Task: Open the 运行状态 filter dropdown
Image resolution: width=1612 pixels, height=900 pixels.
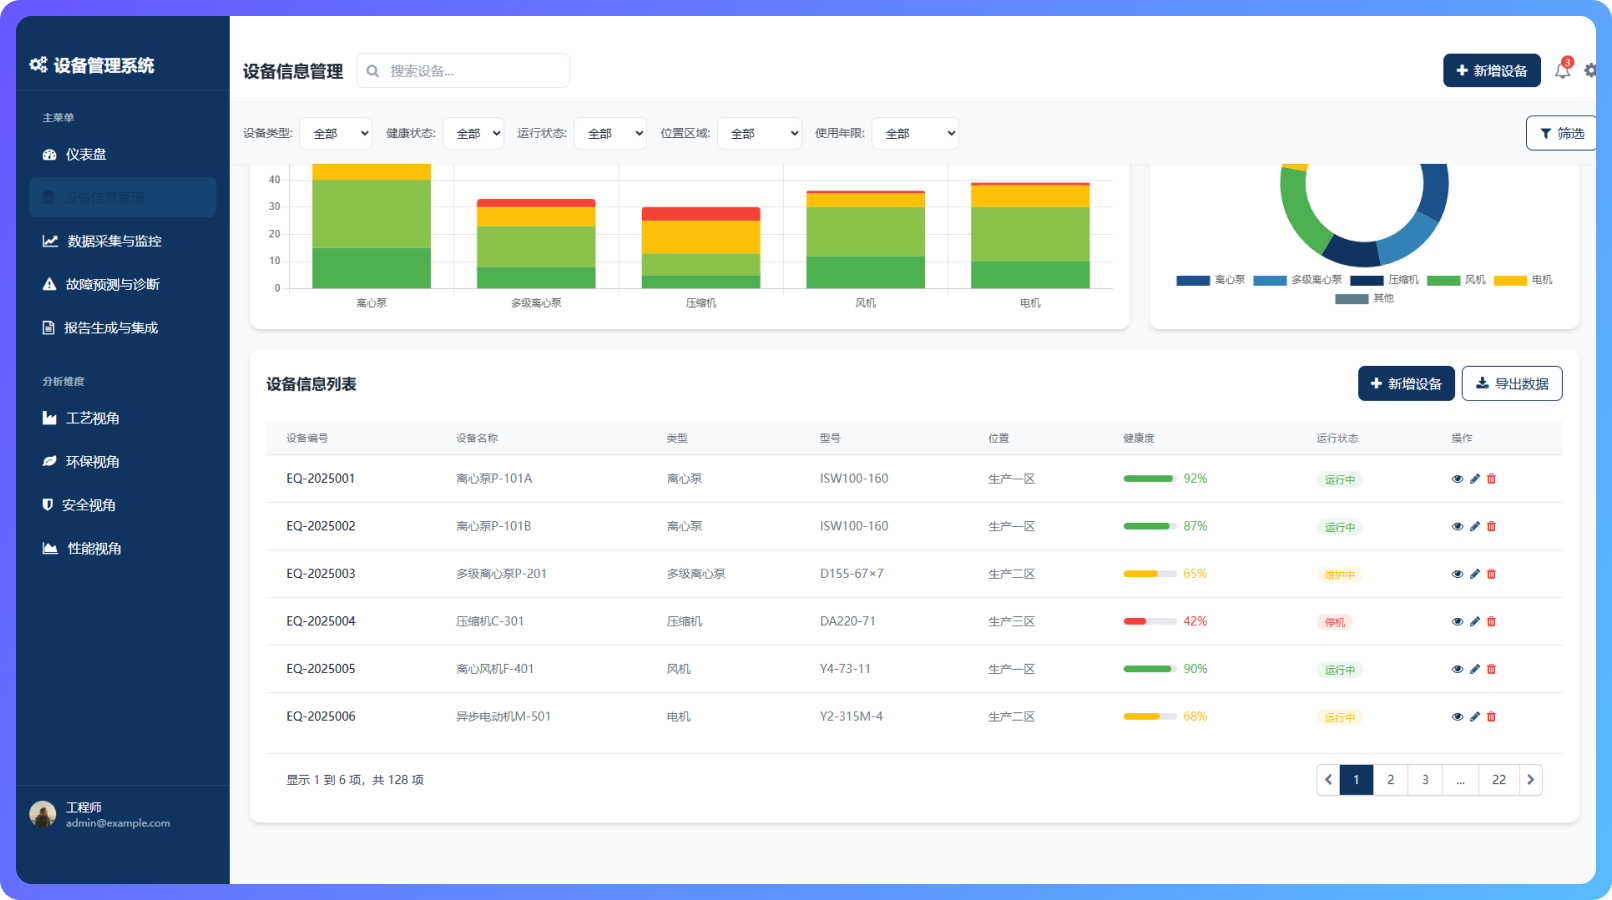Action: pyautogui.click(x=610, y=133)
